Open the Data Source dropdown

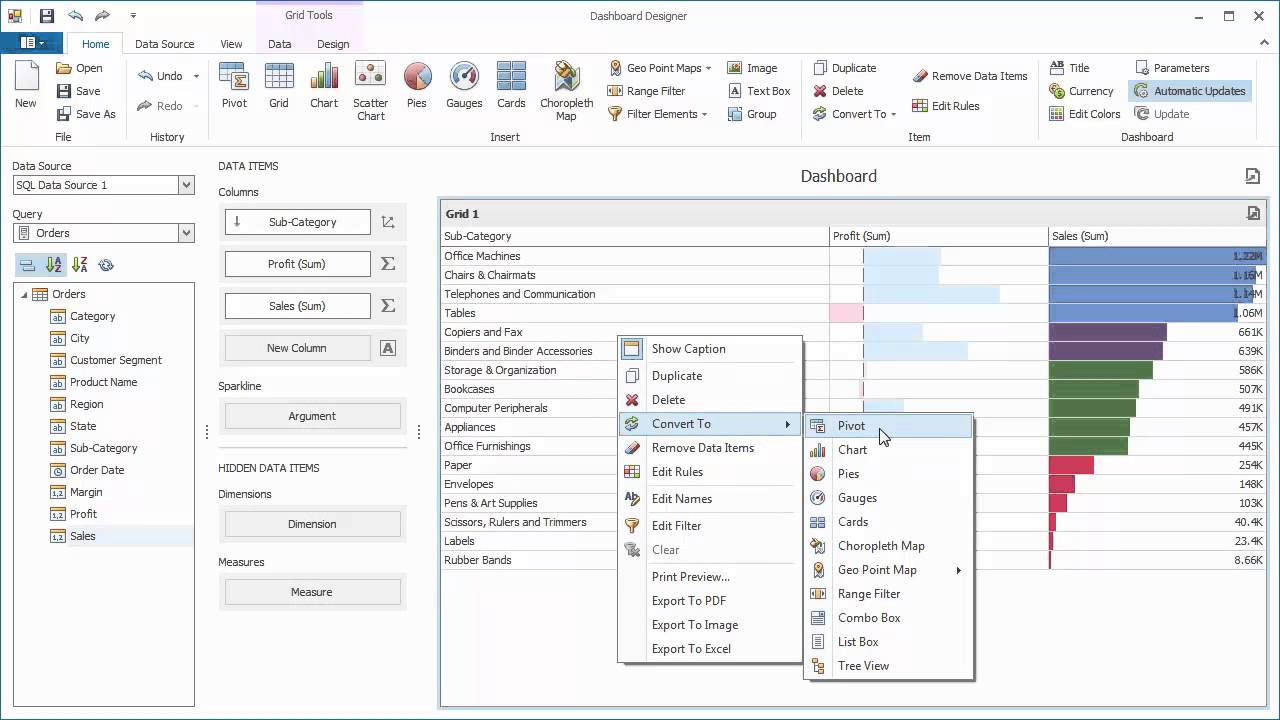point(186,185)
